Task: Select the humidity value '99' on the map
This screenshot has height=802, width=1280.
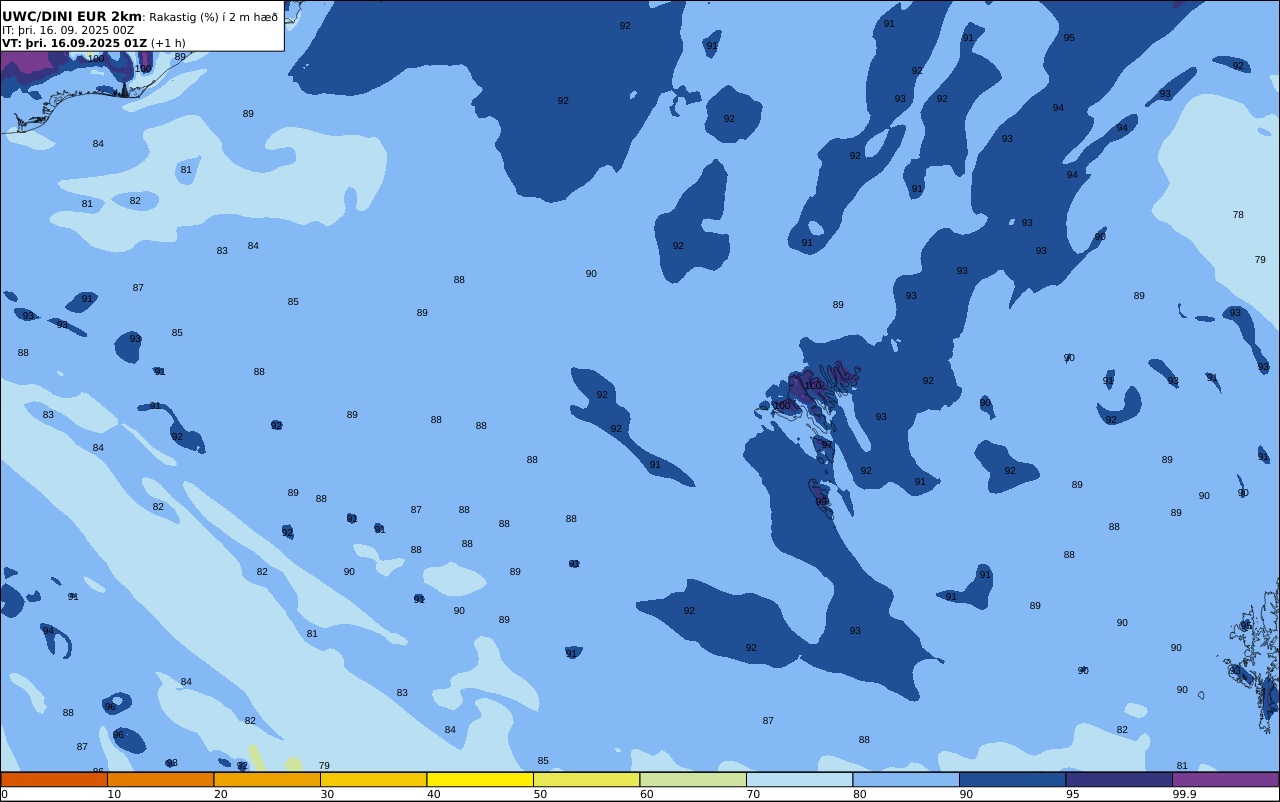Action: [x=821, y=501]
